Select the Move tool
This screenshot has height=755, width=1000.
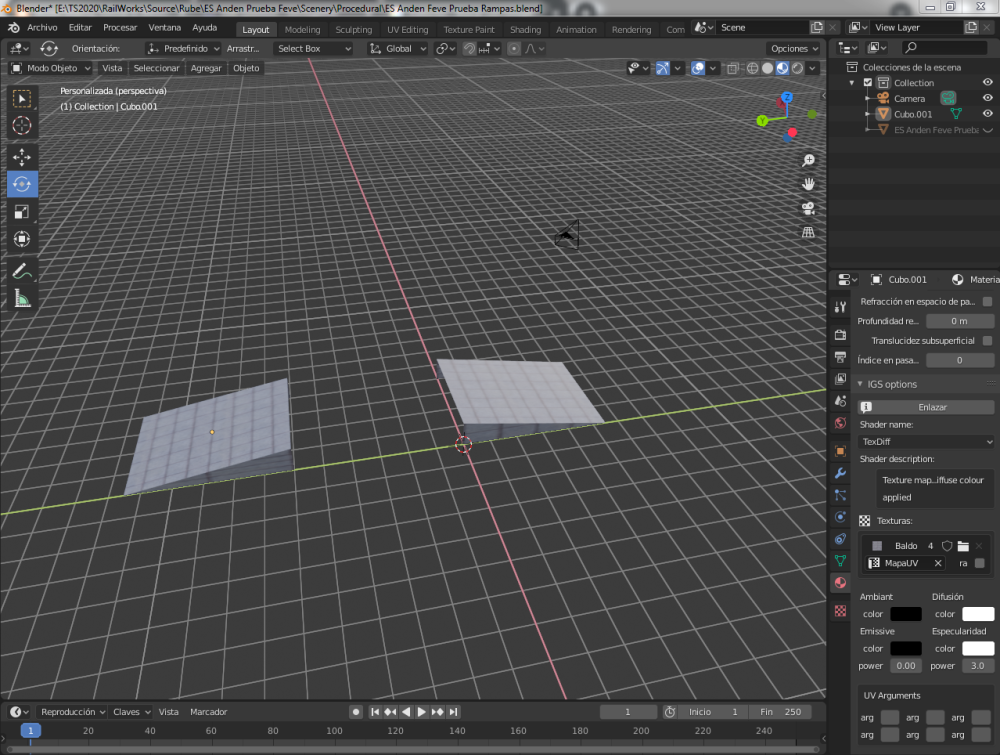(x=22, y=157)
